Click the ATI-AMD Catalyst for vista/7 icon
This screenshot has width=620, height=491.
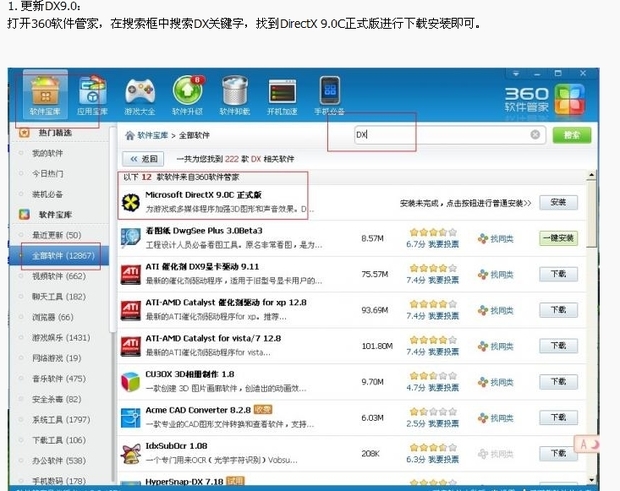pyautogui.click(x=131, y=346)
